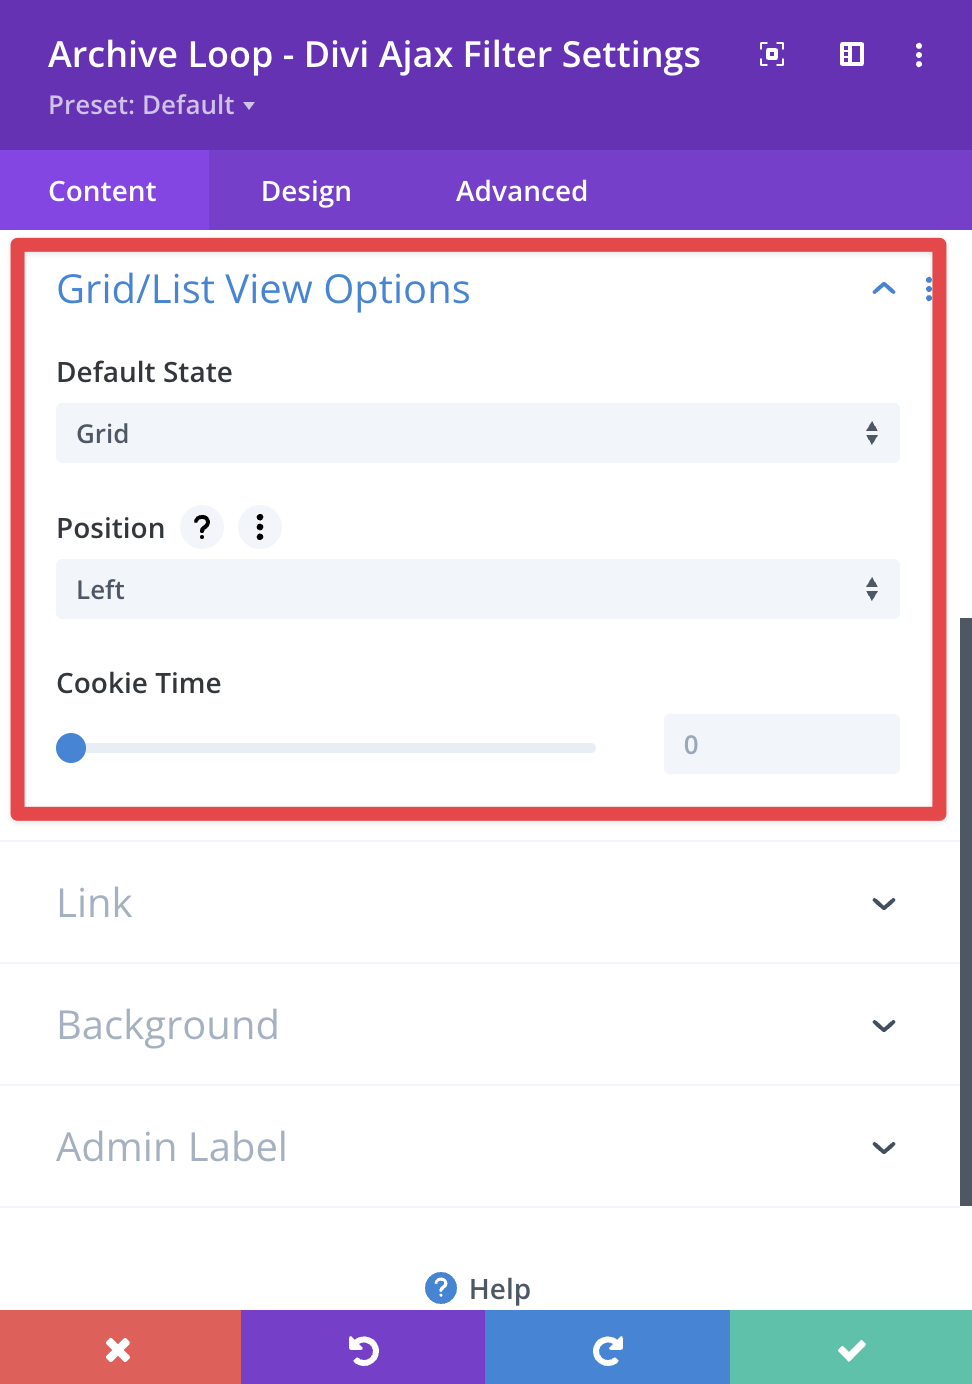This screenshot has width=972, height=1384.
Task: Expand the Link section
Action: click(x=883, y=904)
